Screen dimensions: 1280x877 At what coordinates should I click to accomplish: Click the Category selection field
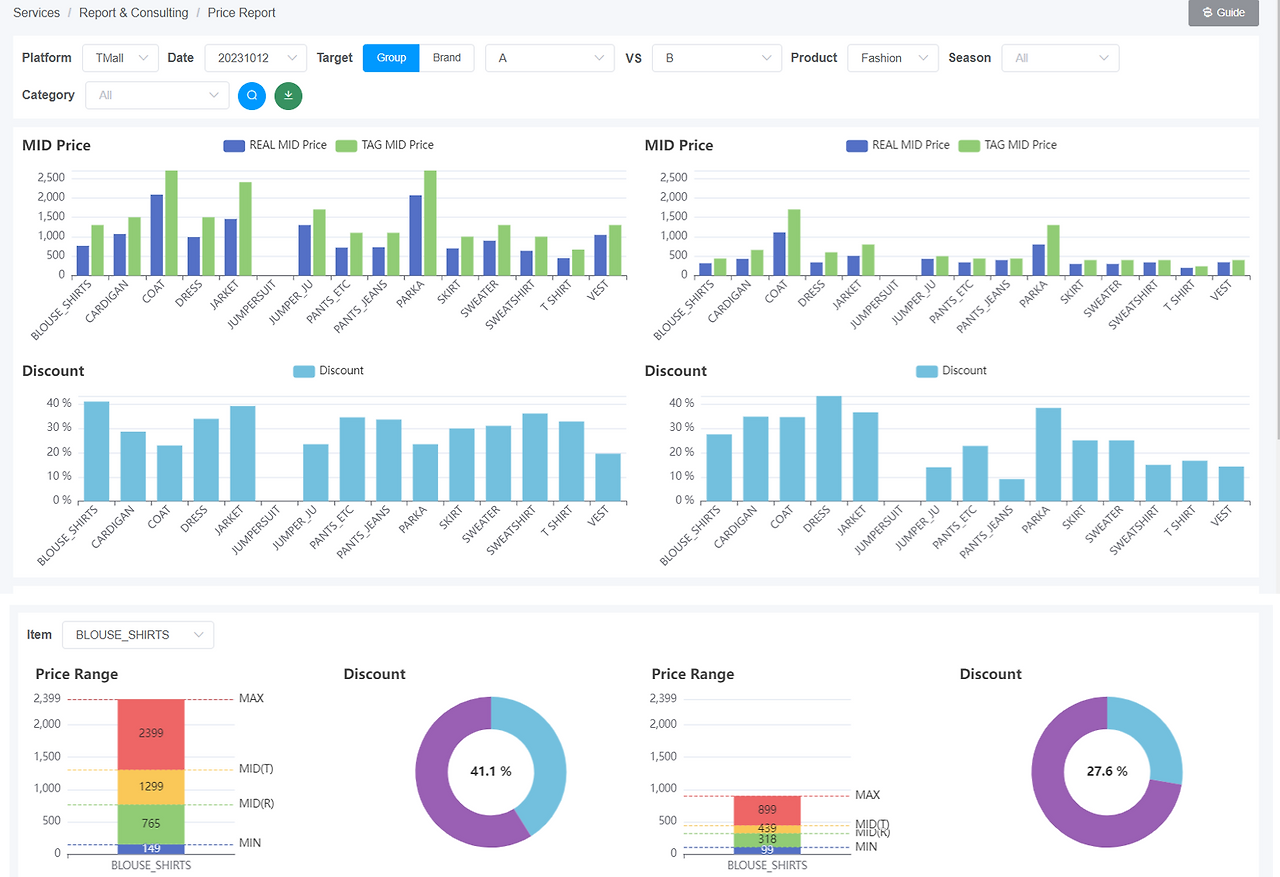tap(158, 95)
